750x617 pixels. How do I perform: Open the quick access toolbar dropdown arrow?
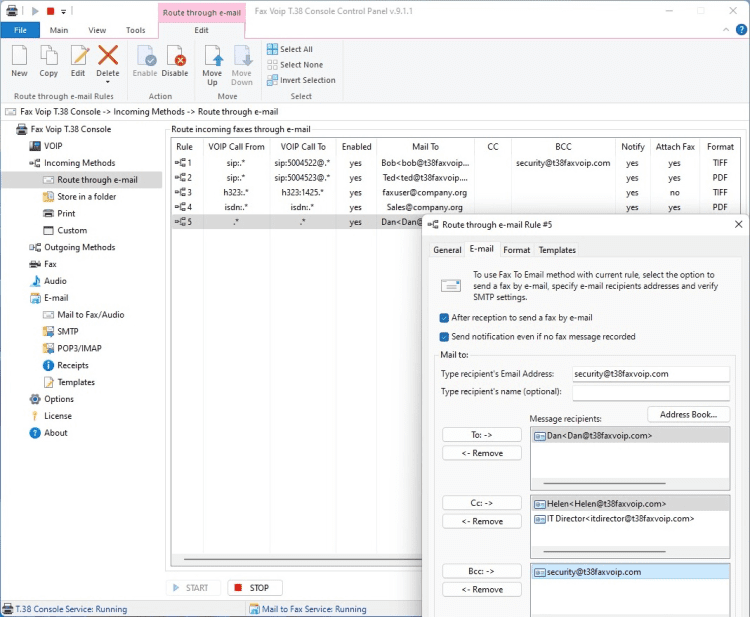(63, 11)
